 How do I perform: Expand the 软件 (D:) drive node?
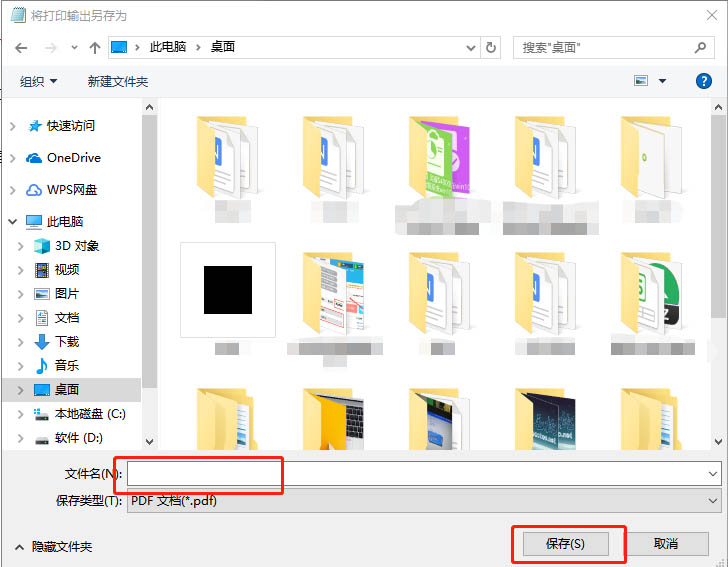click(20, 438)
